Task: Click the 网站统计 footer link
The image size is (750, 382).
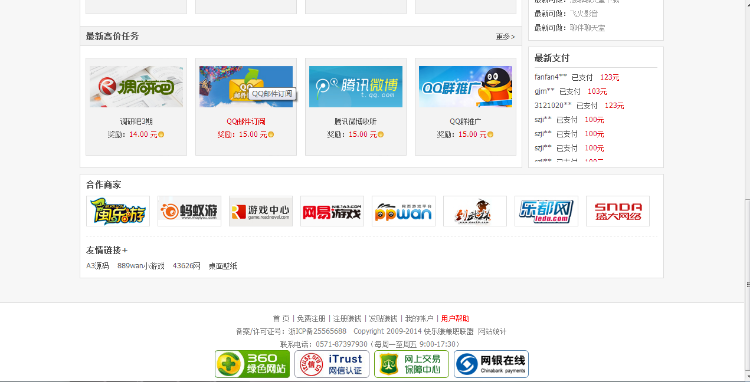Action: coord(492,331)
